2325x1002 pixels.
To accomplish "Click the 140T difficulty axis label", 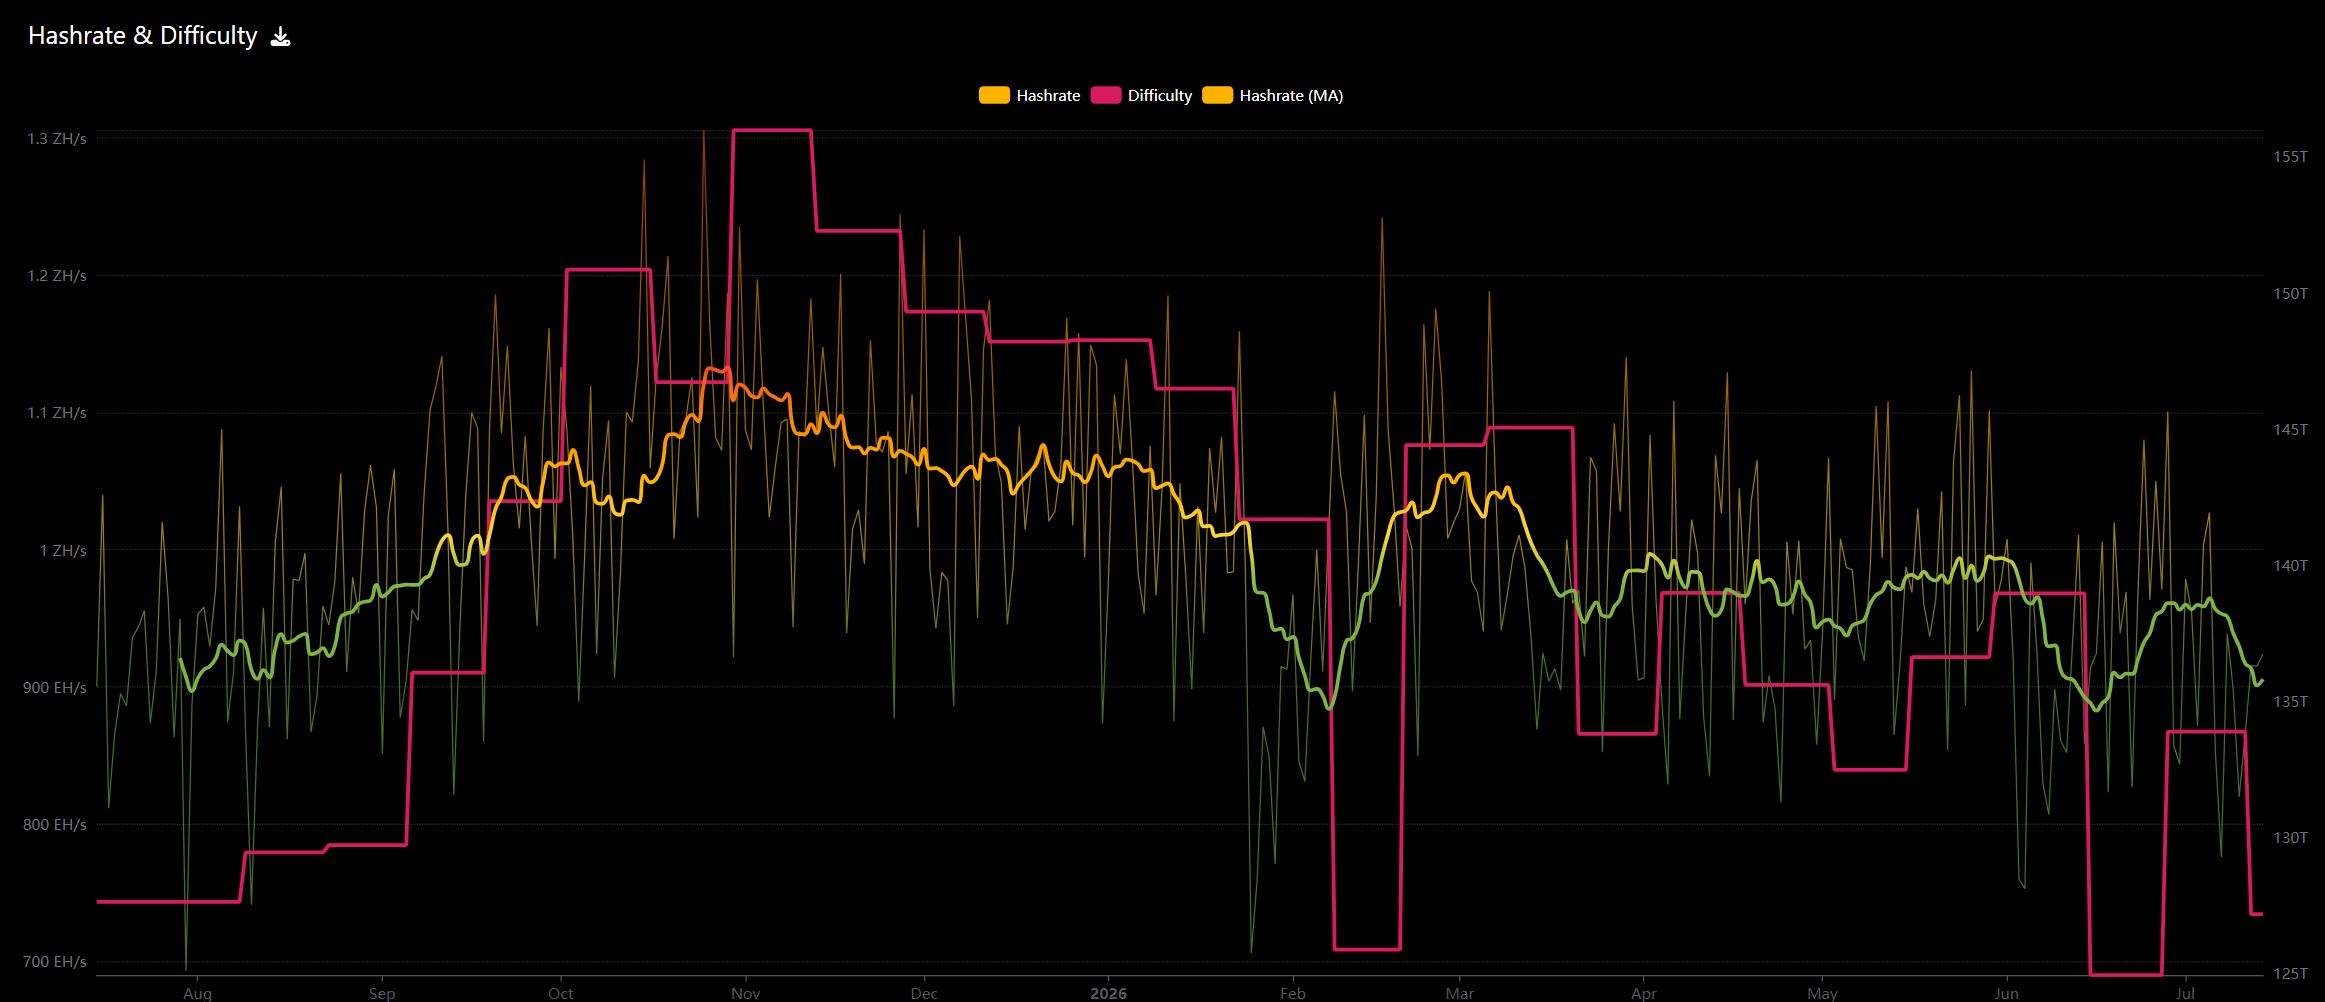I will click(x=2290, y=566).
